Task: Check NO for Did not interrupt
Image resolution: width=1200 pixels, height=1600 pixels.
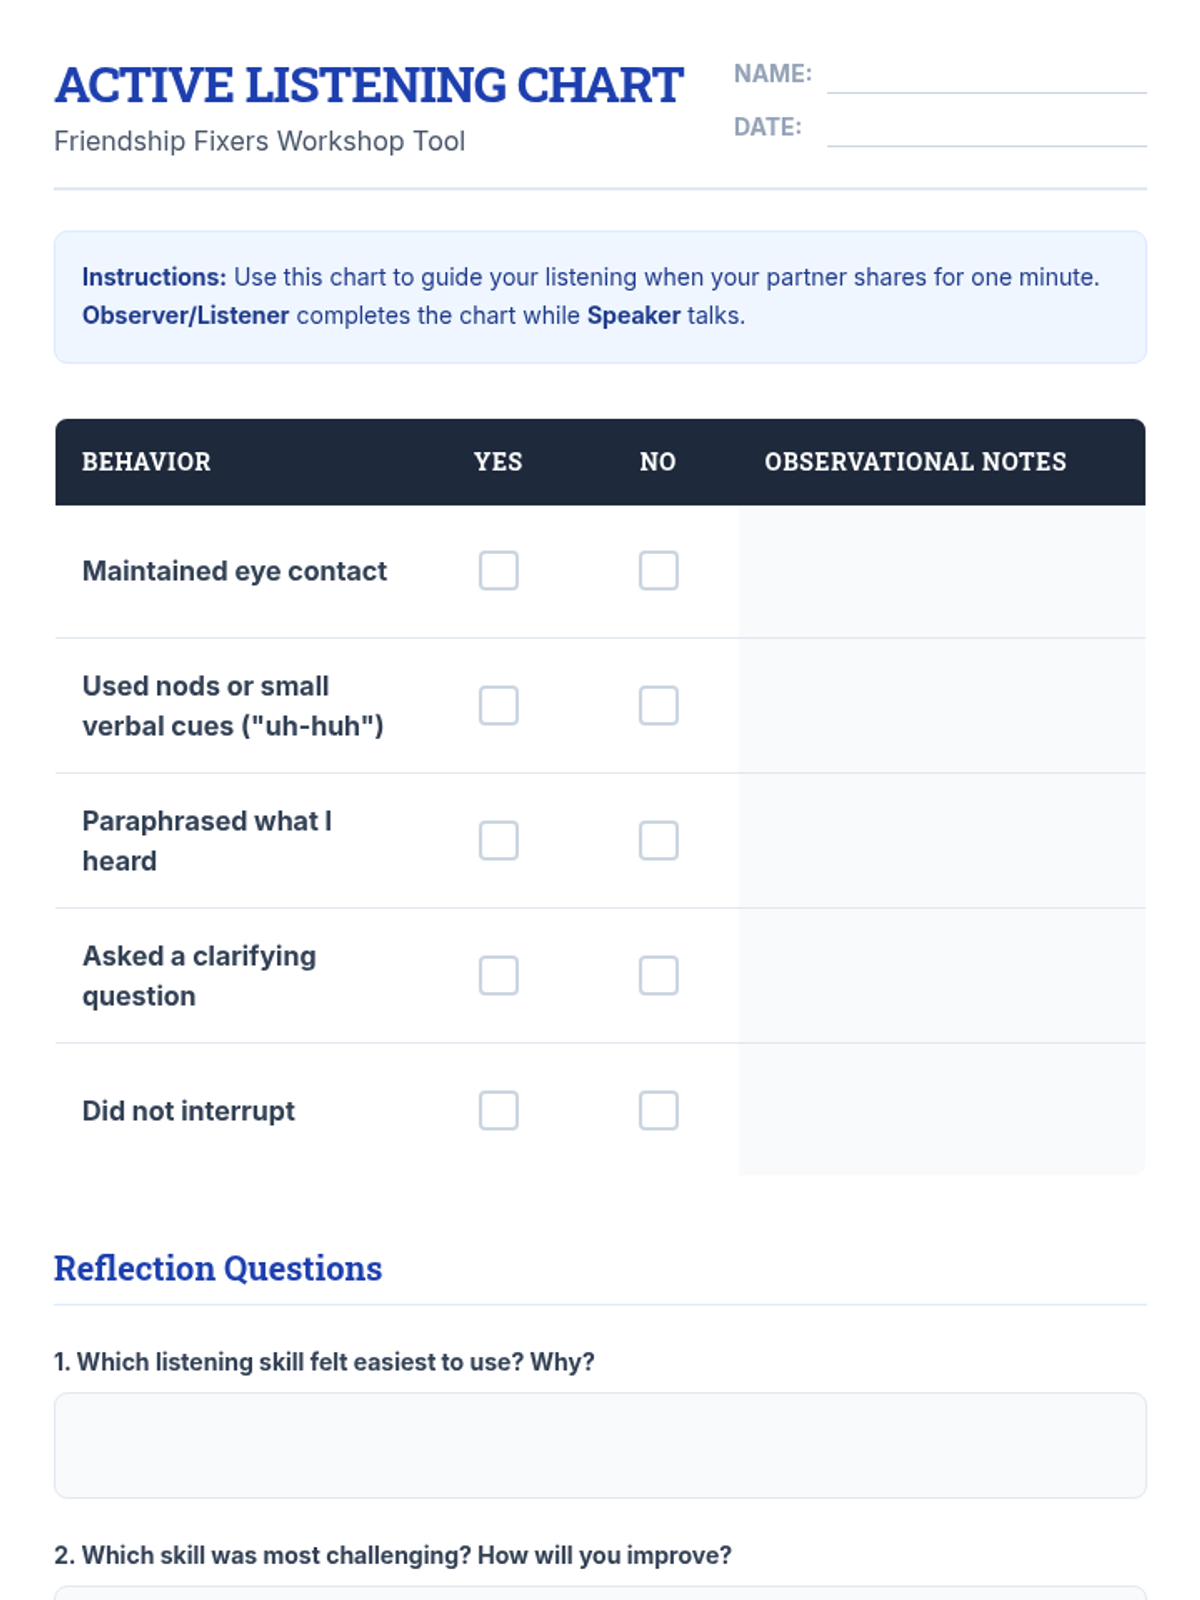Action: tap(658, 1111)
